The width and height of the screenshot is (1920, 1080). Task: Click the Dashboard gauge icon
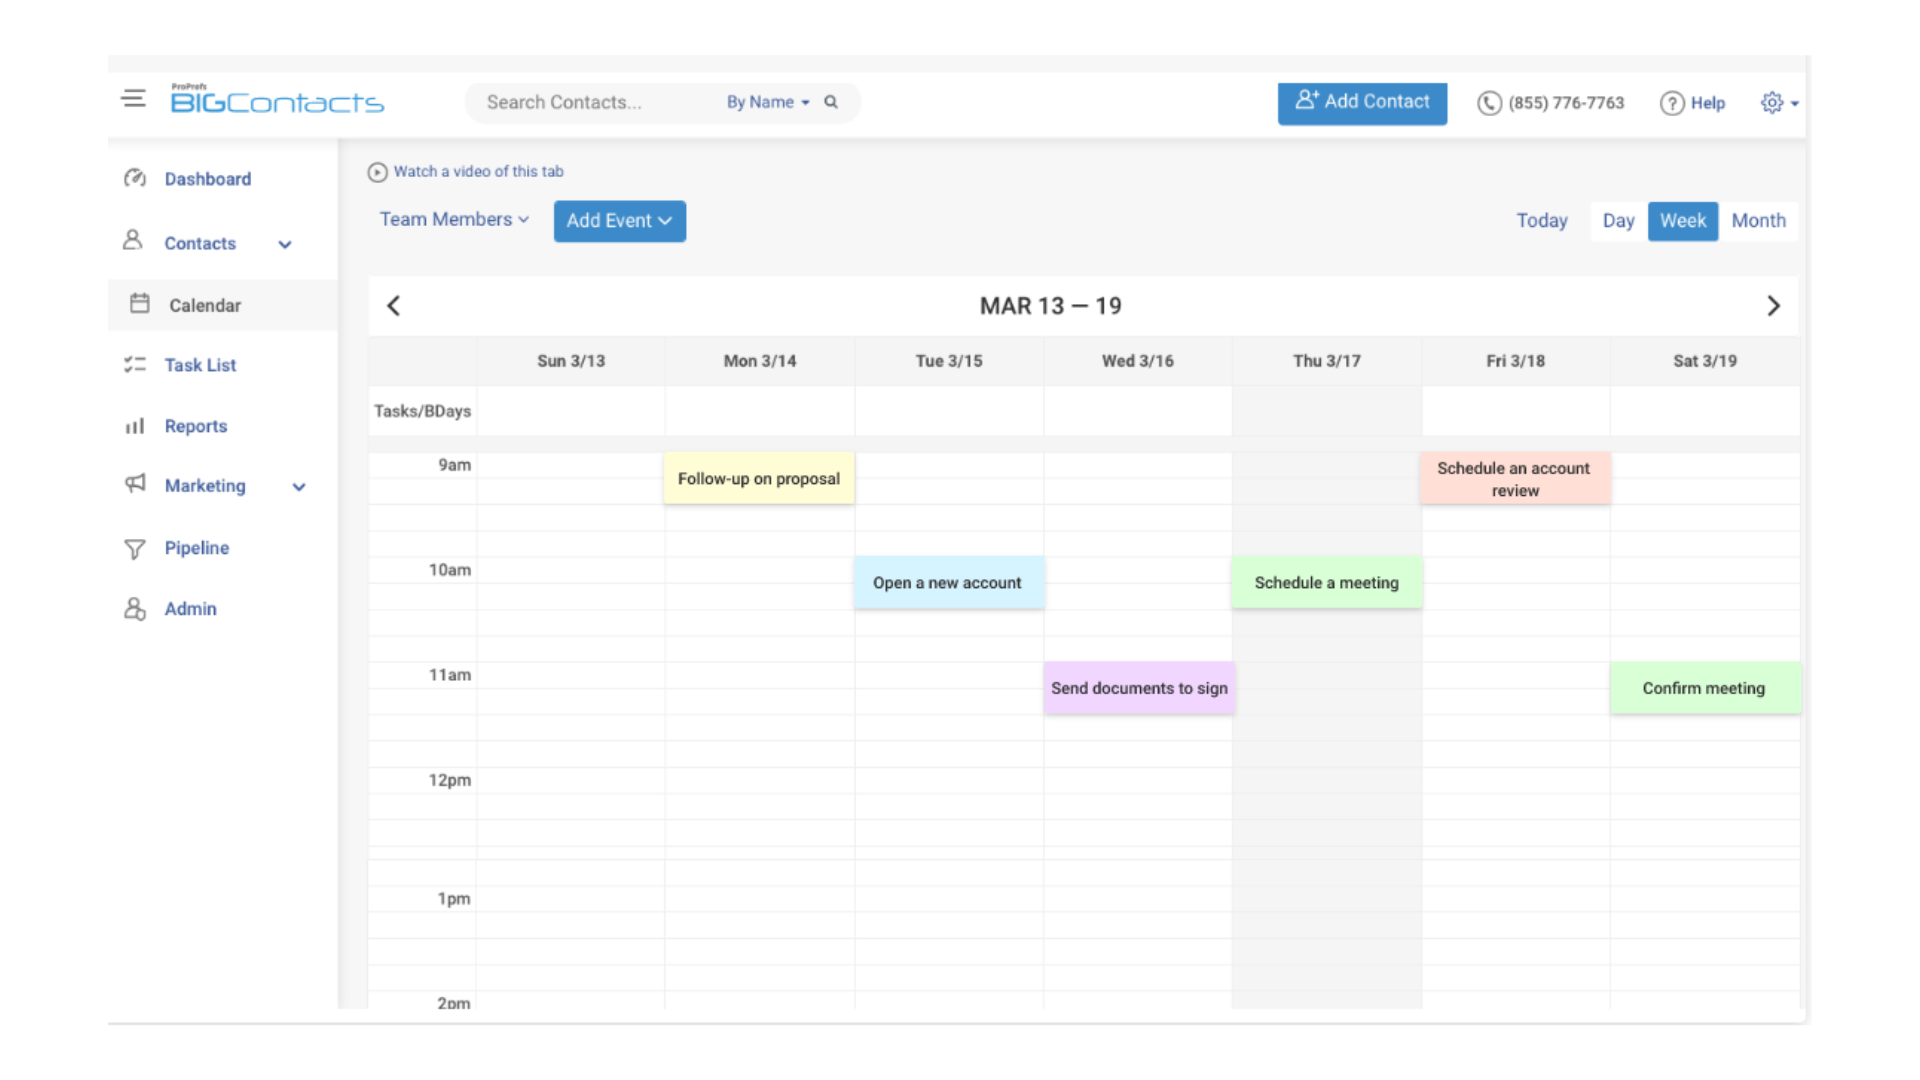[x=135, y=178]
